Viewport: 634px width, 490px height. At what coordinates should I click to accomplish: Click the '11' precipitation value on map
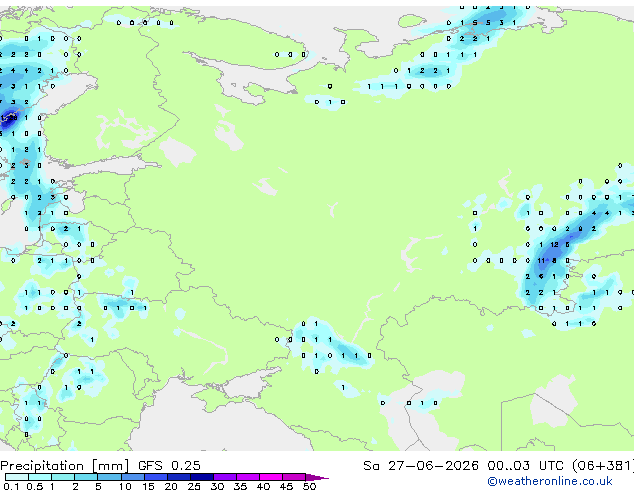point(541,261)
